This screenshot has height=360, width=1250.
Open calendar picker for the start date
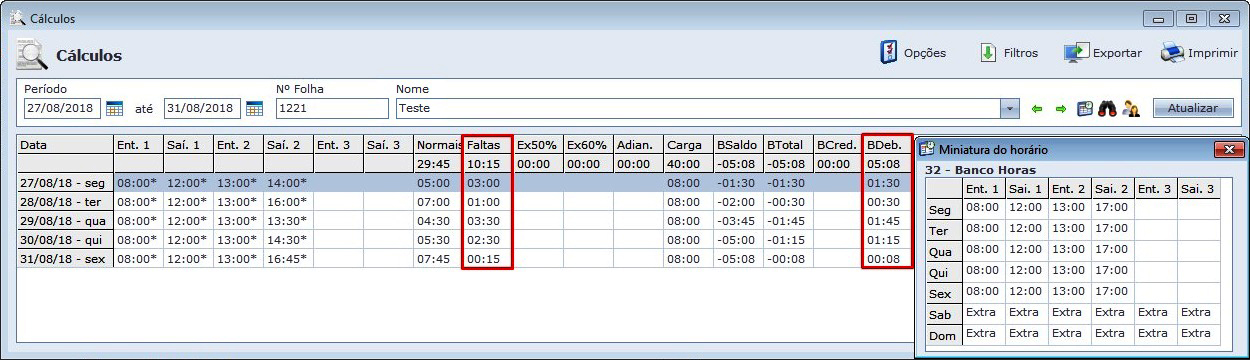[114, 108]
